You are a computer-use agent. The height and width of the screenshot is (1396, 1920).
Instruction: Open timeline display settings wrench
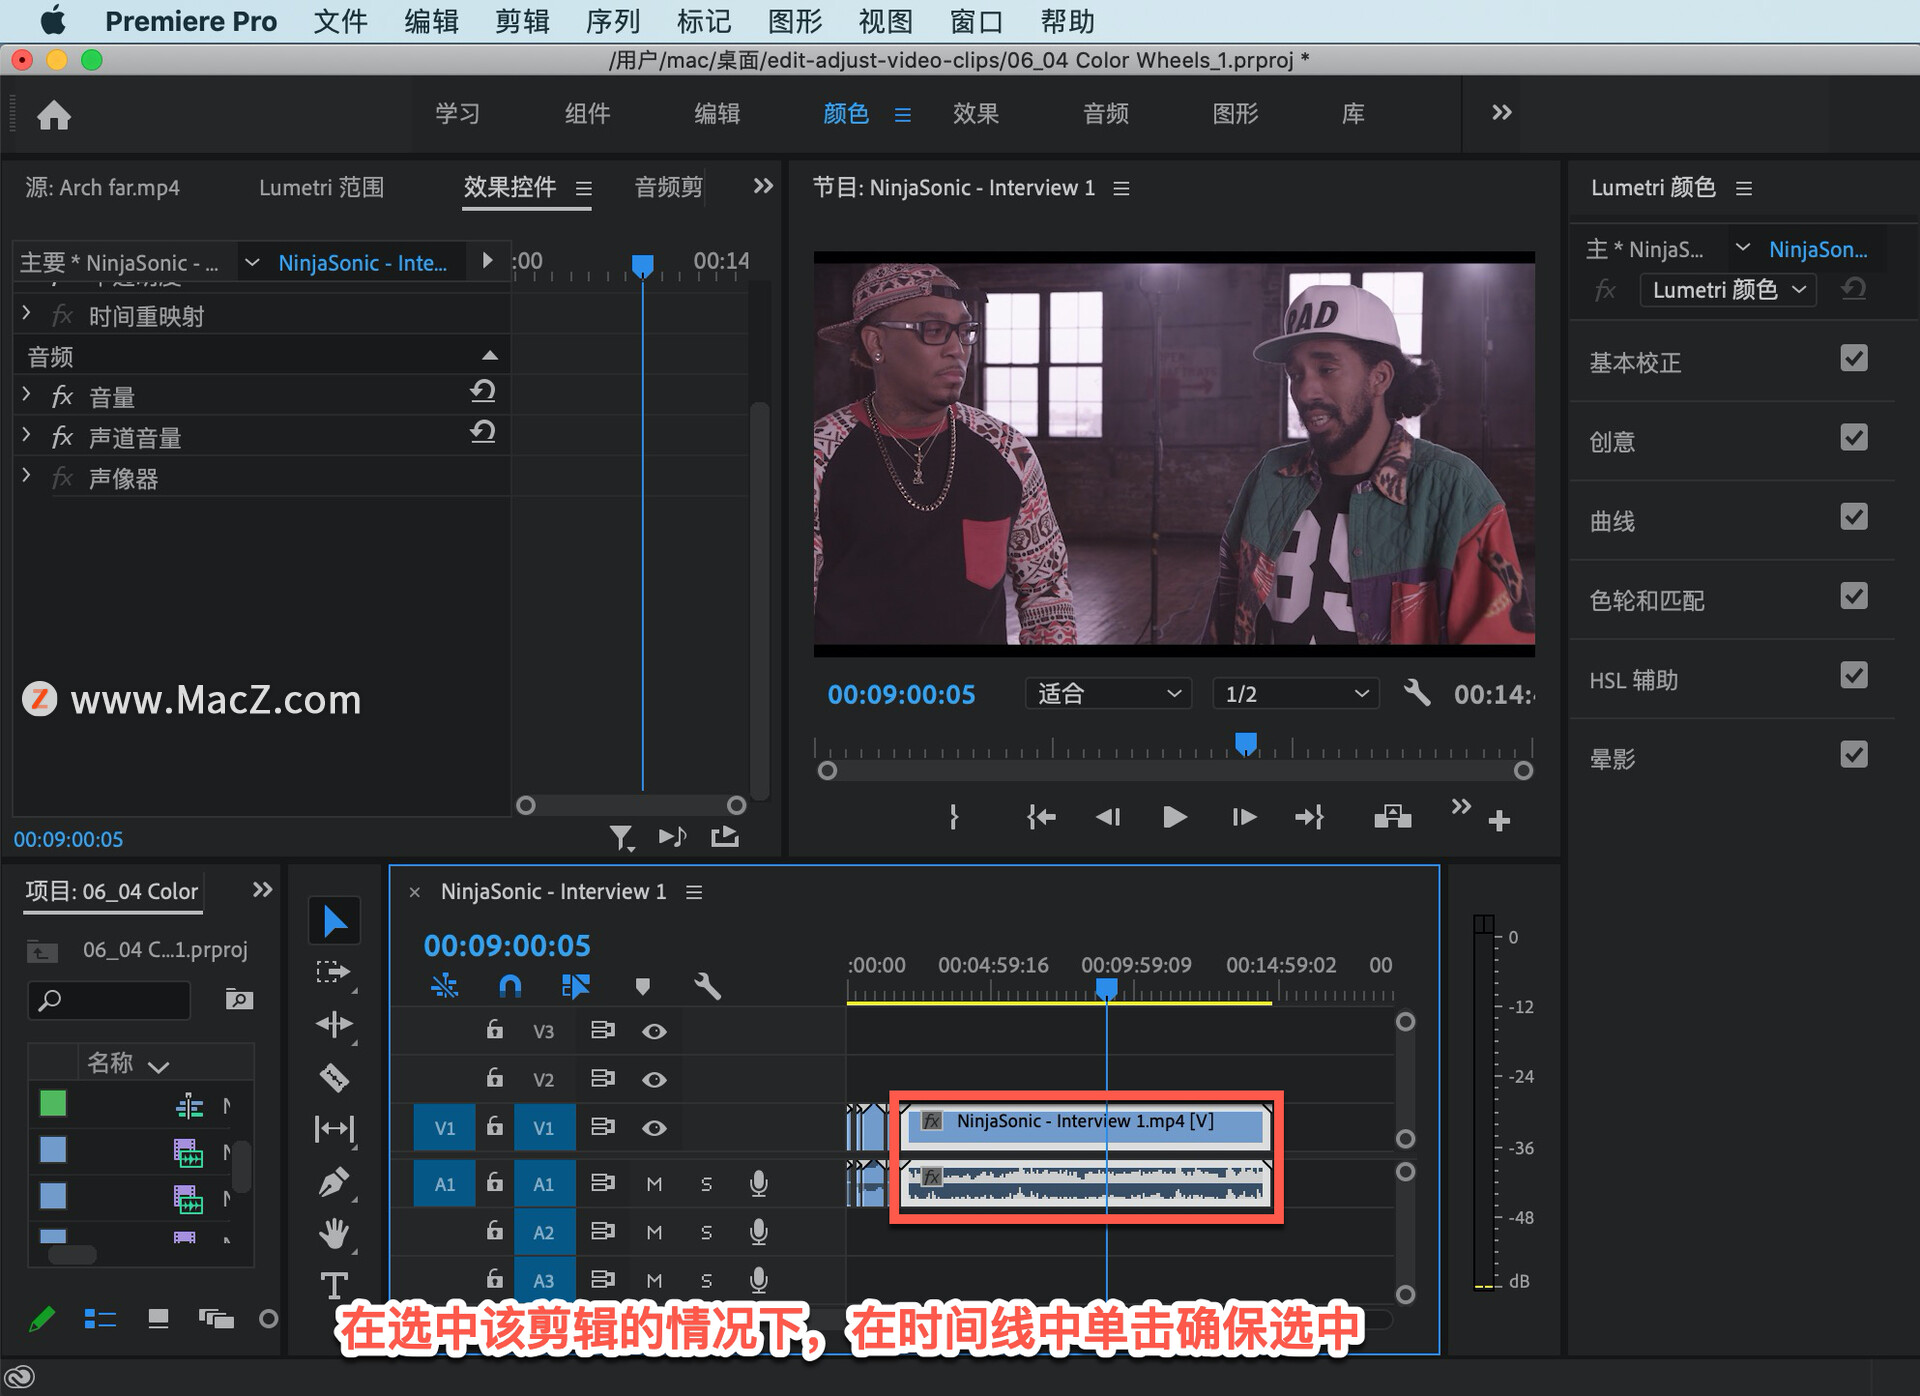pyautogui.click(x=707, y=987)
